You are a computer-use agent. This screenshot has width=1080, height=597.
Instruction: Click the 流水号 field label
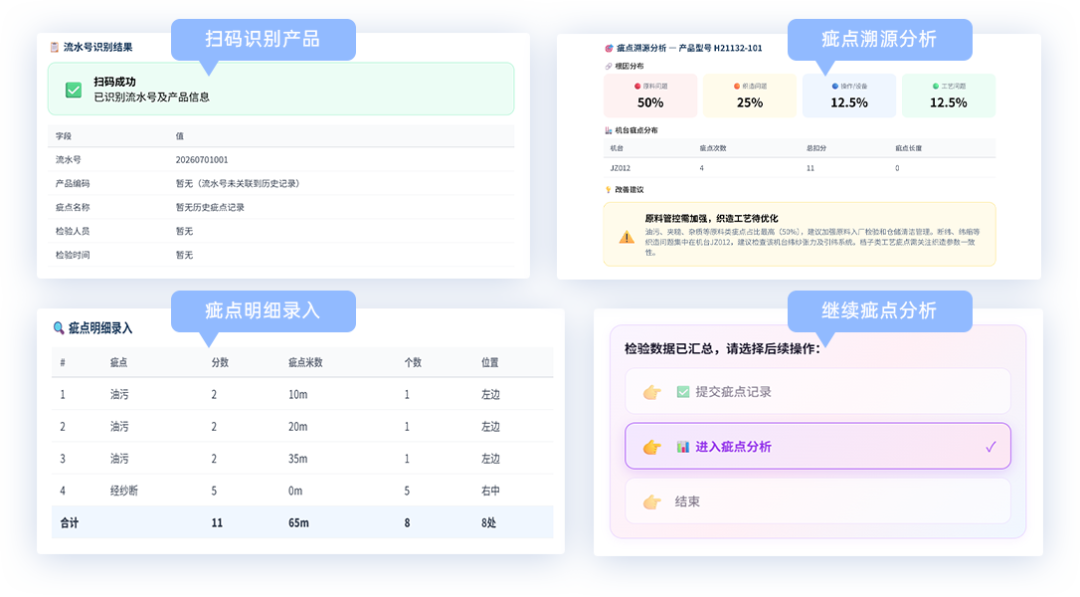(68, 160)
